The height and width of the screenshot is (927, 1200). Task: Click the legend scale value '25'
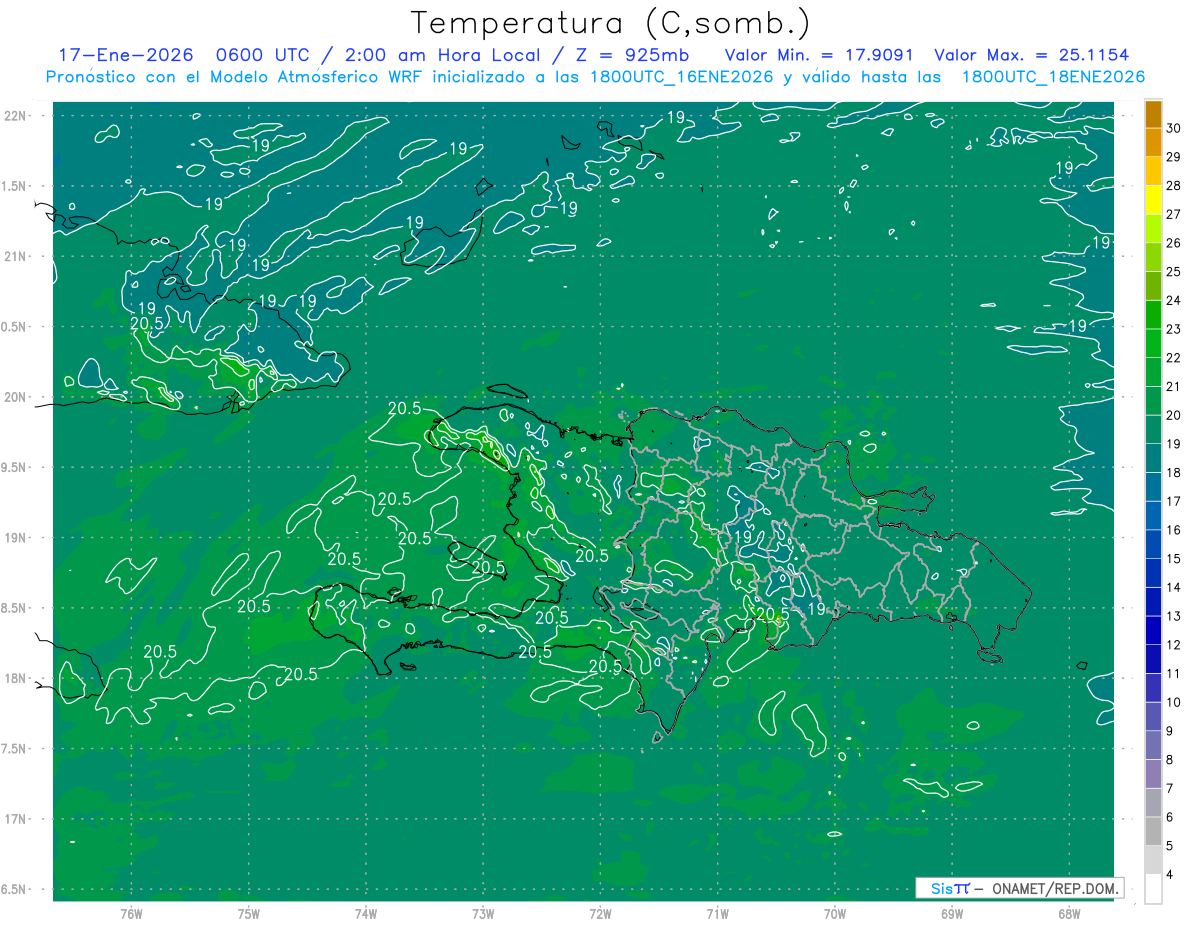[x=1174, y=271]
